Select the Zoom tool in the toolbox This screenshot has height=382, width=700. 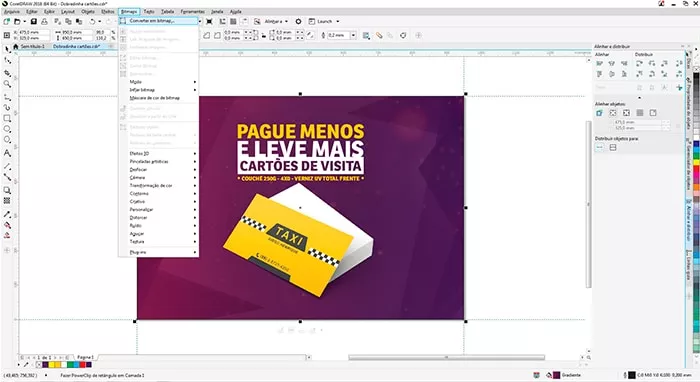click(7, 83)
